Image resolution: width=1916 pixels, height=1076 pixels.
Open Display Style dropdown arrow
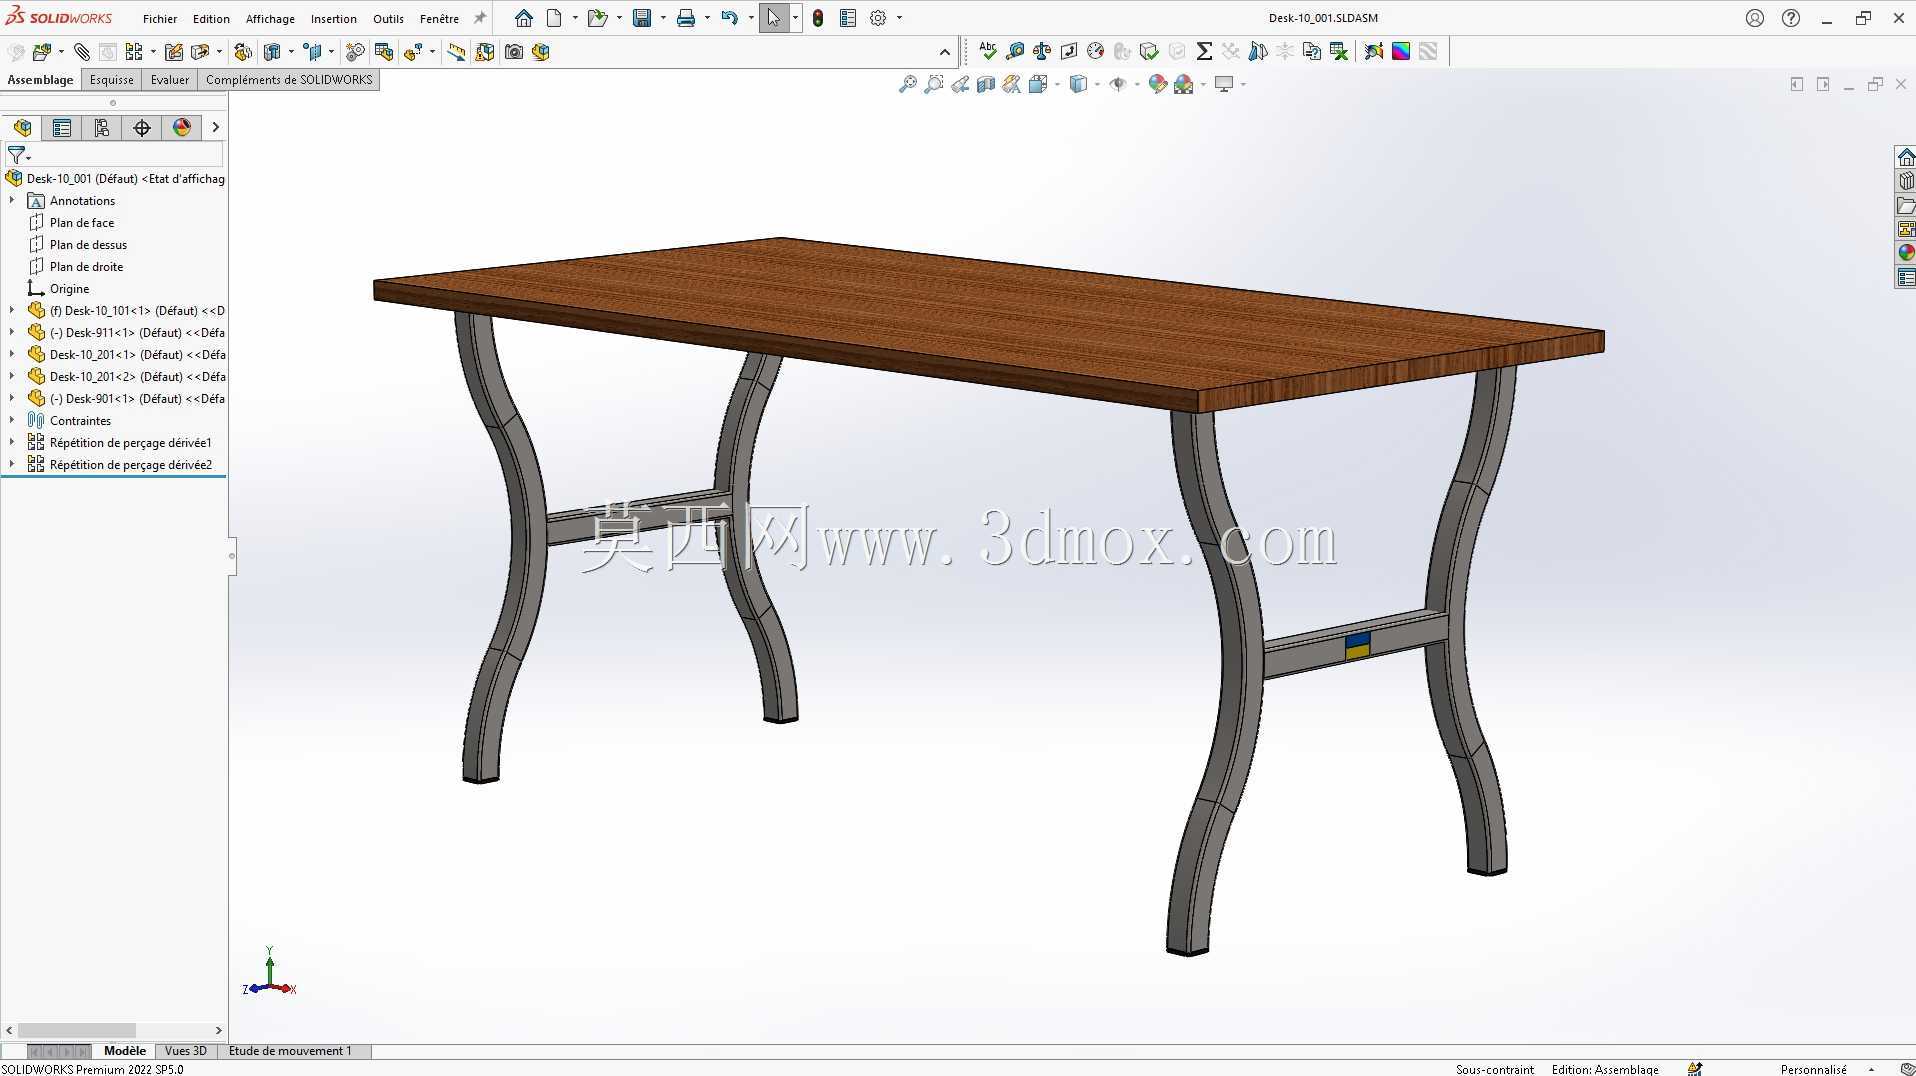click(x=1098, y=85)
